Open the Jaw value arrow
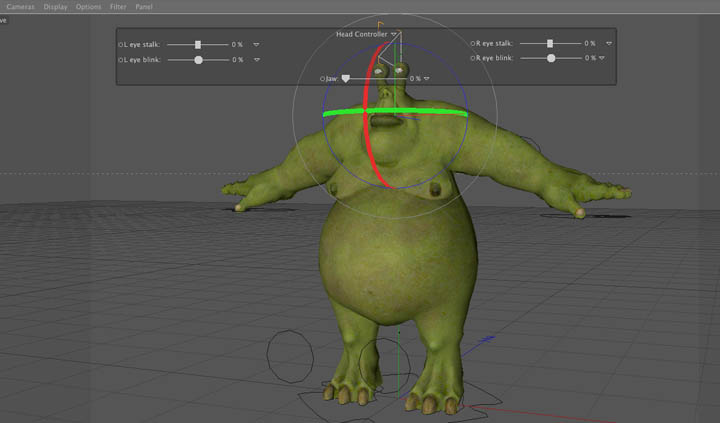This screenshot has height=423, width=720. 427,79
